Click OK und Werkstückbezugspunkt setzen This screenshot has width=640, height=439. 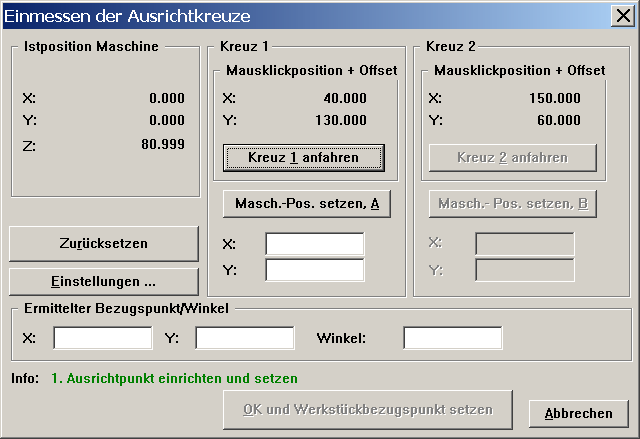point(368,410)
